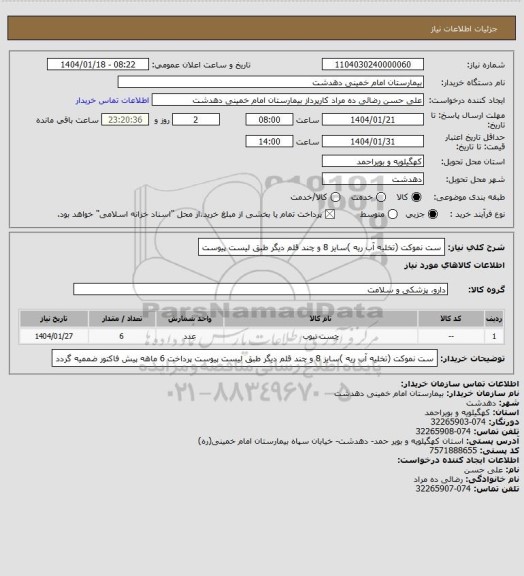
Task: Click the buyer organization name field
Action: tap(270, 82)
